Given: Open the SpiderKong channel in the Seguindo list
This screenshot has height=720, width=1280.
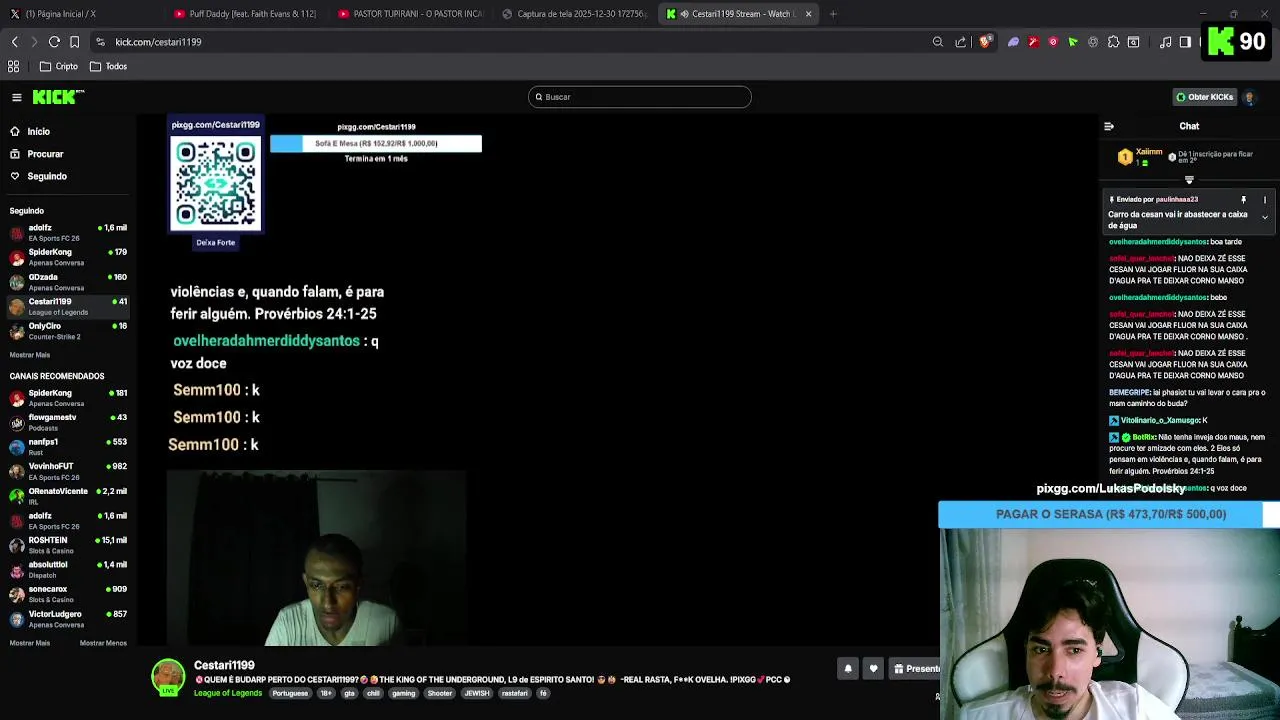Looking at the screenshot, I should click(x=68, y=257).
